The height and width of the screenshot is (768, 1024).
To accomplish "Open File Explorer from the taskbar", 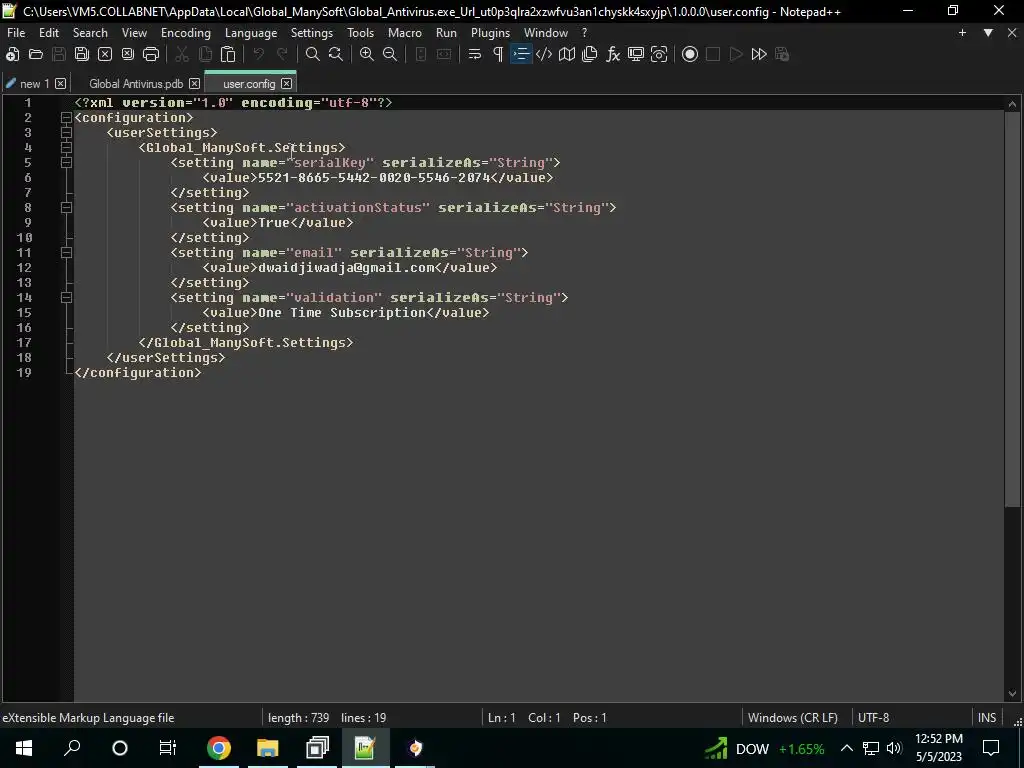I will 268,748.
